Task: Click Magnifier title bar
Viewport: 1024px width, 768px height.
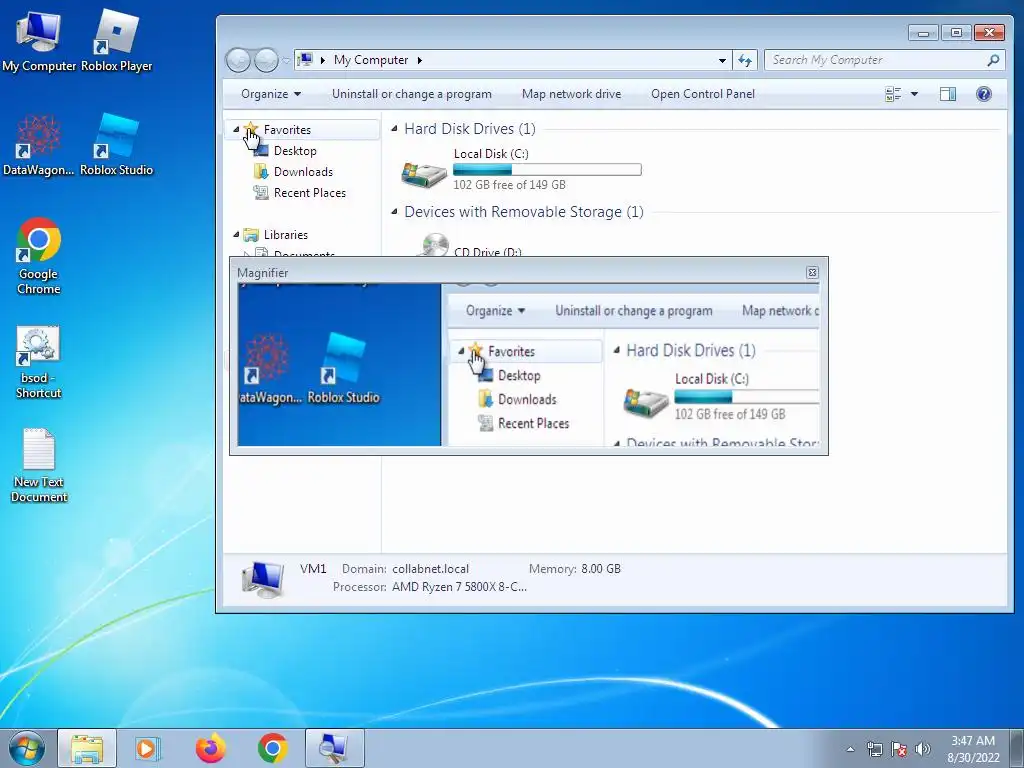Action: tap(522, 272)
